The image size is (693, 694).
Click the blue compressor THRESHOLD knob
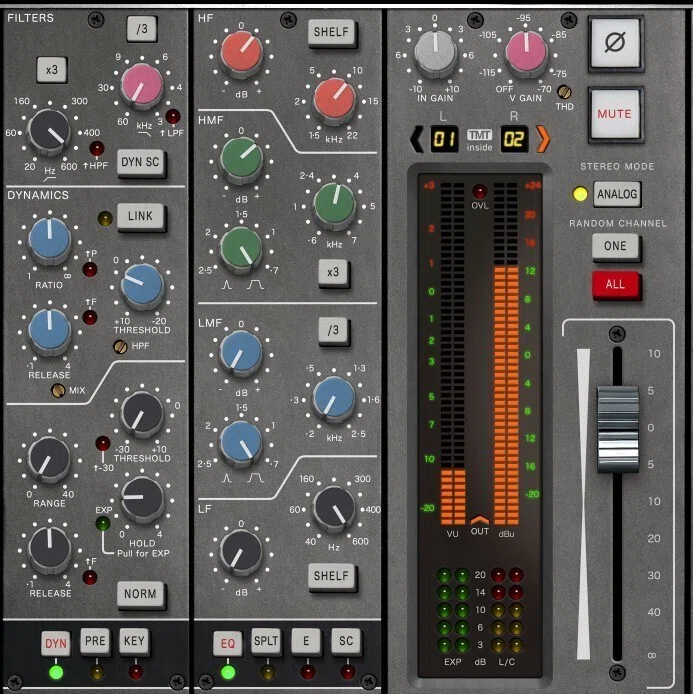pyautogui.click(x=142, y=286)
